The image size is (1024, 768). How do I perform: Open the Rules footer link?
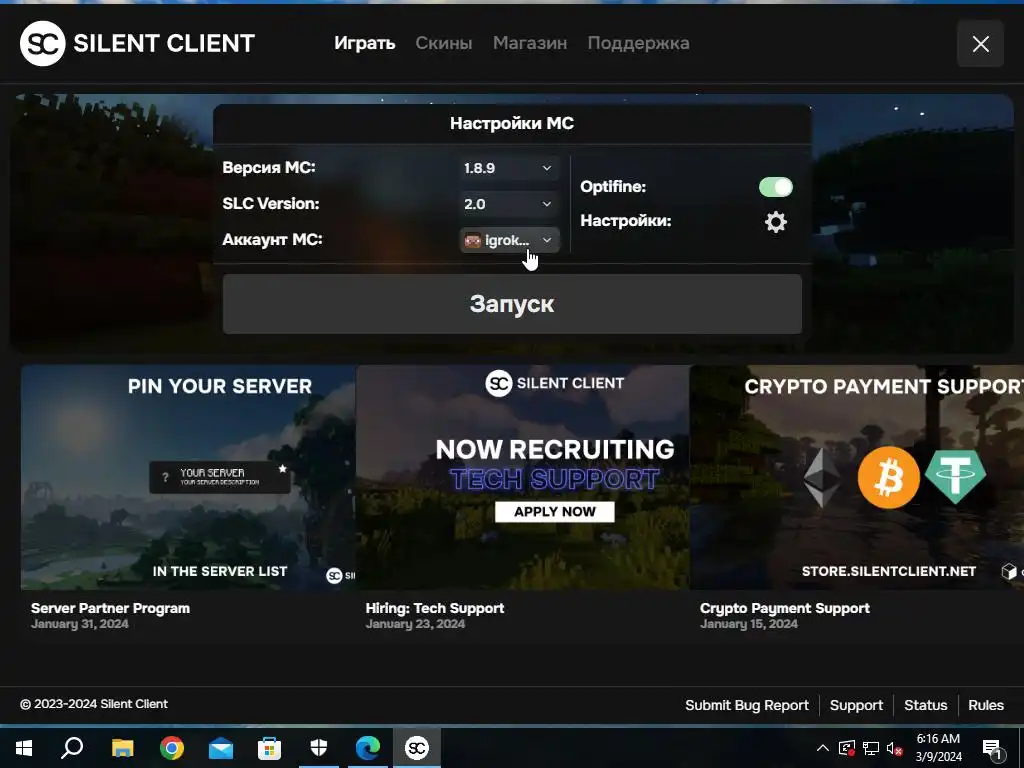pyautogui.click(x=985, y=705)
